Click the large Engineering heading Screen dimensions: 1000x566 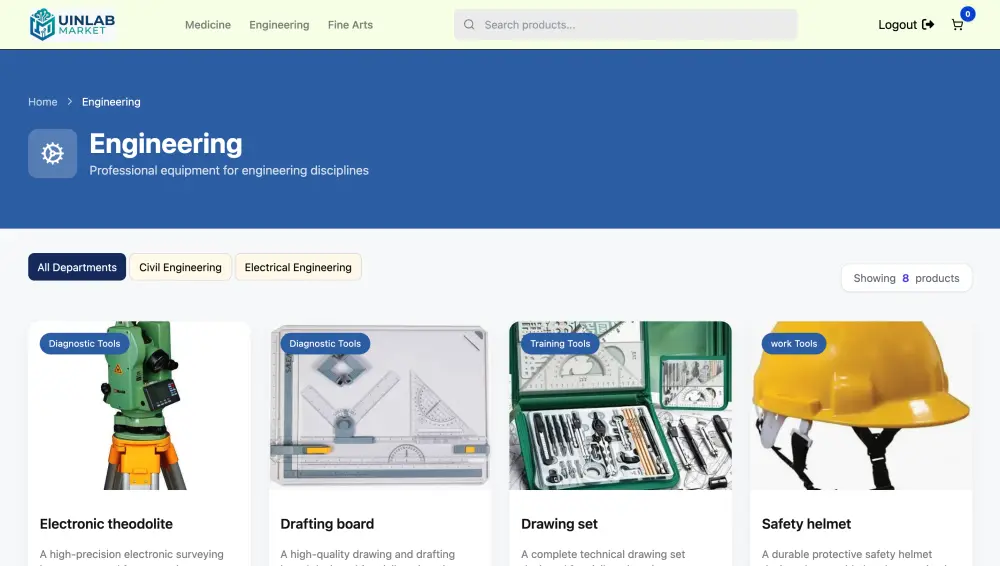[166, 144]
